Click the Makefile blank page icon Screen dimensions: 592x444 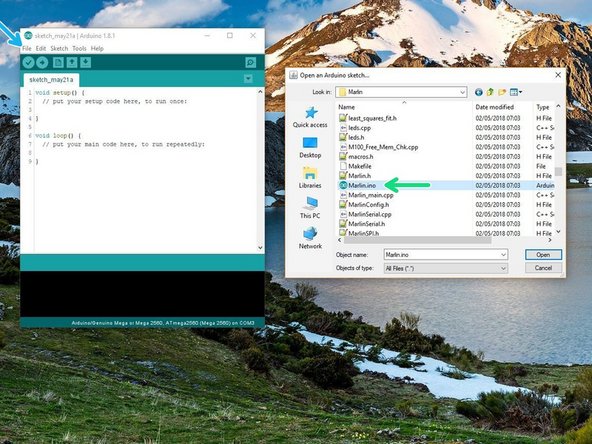tap(343, 166)
